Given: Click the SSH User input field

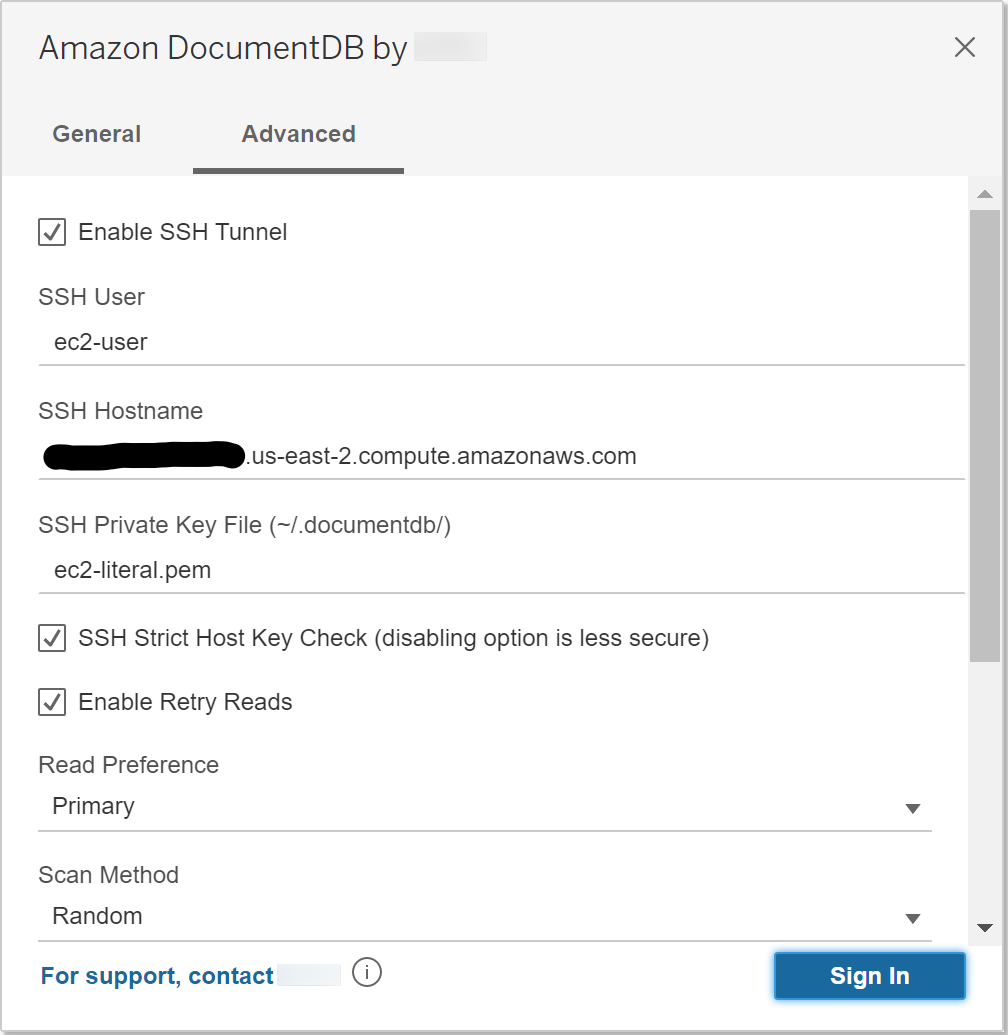Looking at the screenshot, I should click(500, 342).
